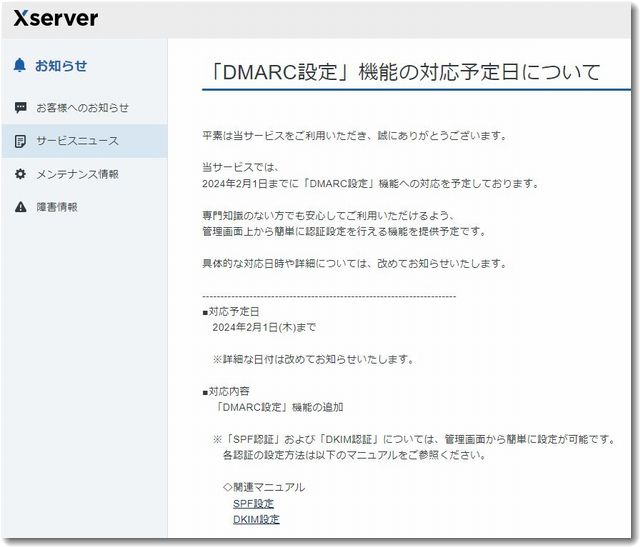
Task: Click the gear icon for メンテナンス情報
Action: tap(20, 174)
